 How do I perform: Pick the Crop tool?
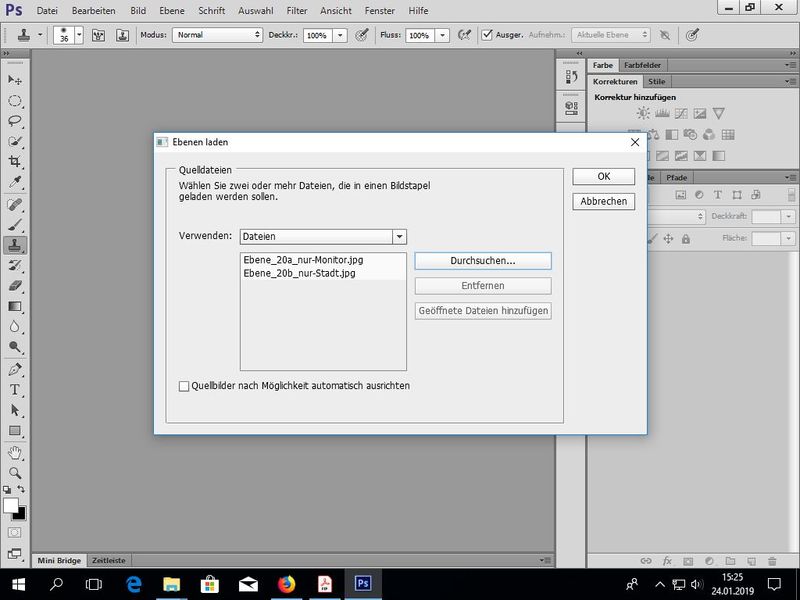pyautogui.click(x=15, y=161)
